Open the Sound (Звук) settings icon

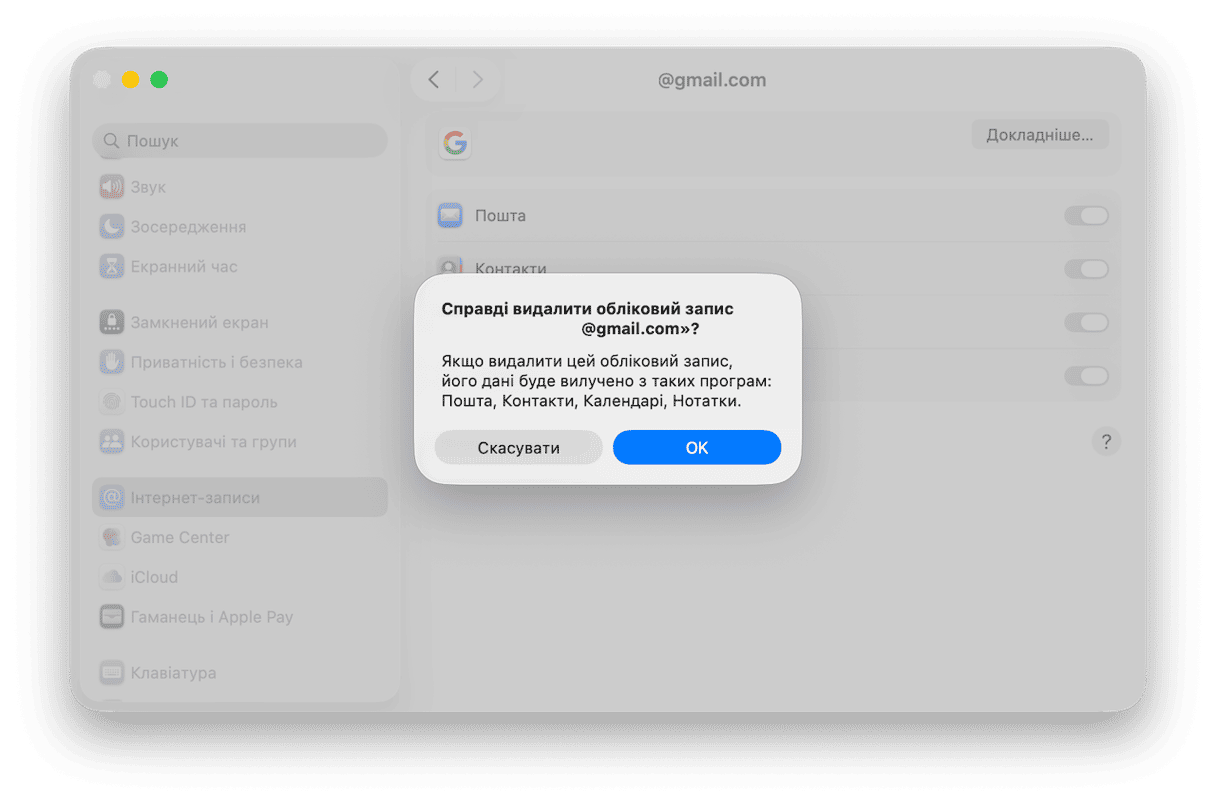tap(112, 187)
